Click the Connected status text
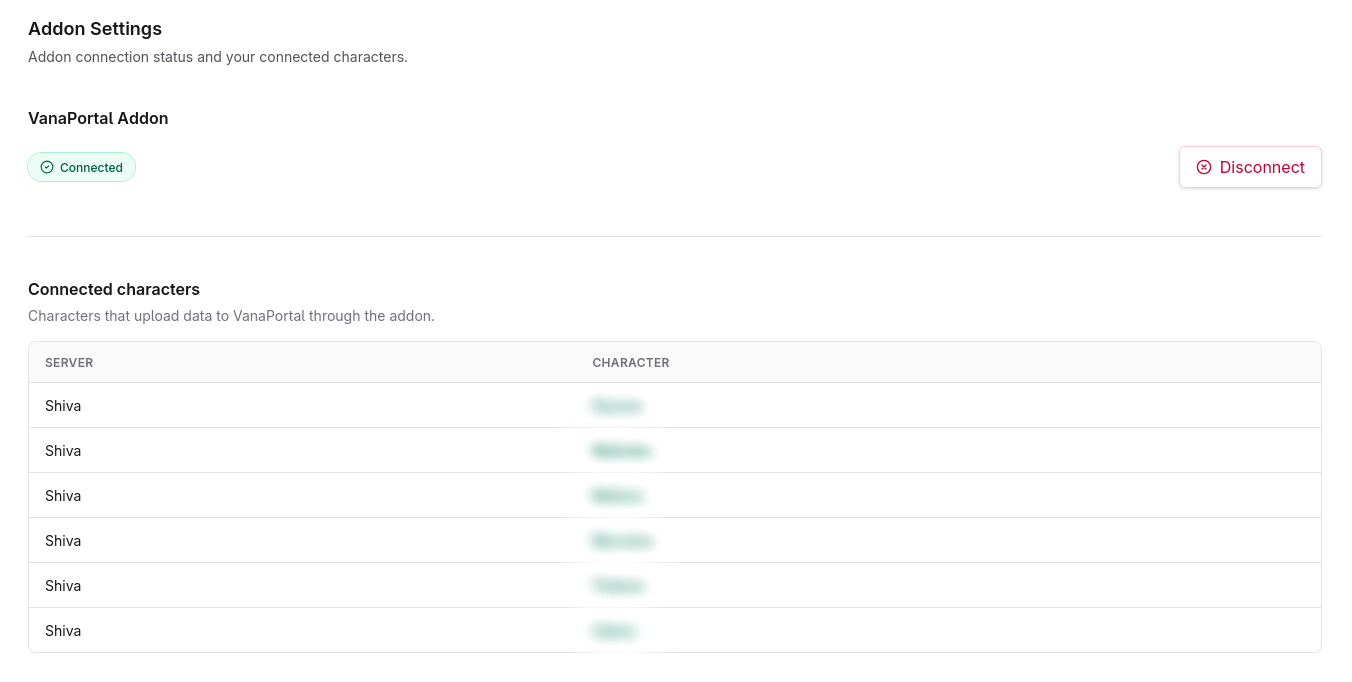1352x682 pixels. [x=91, y=168]
